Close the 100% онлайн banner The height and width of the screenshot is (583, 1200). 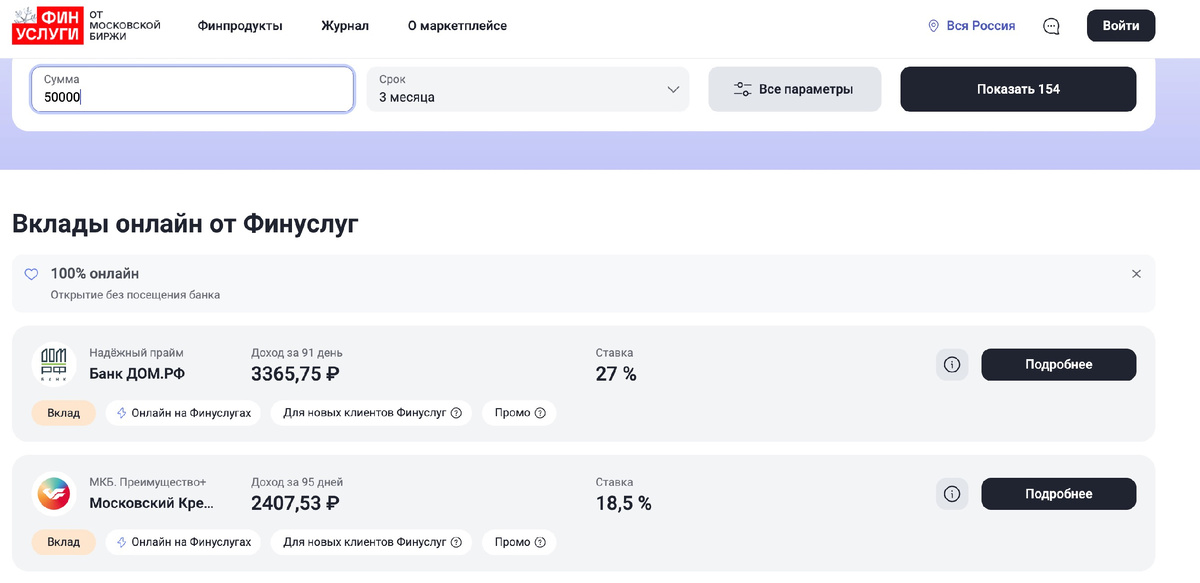(x=1136, y=274)
